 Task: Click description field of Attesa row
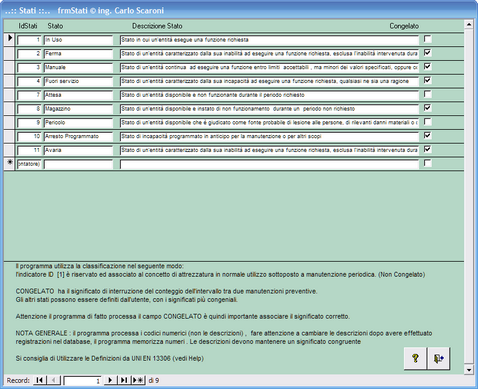[269, 95]
